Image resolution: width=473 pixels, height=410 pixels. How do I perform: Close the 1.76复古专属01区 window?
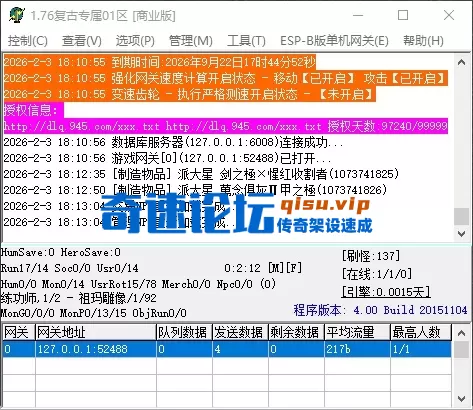tap(449, 15)
